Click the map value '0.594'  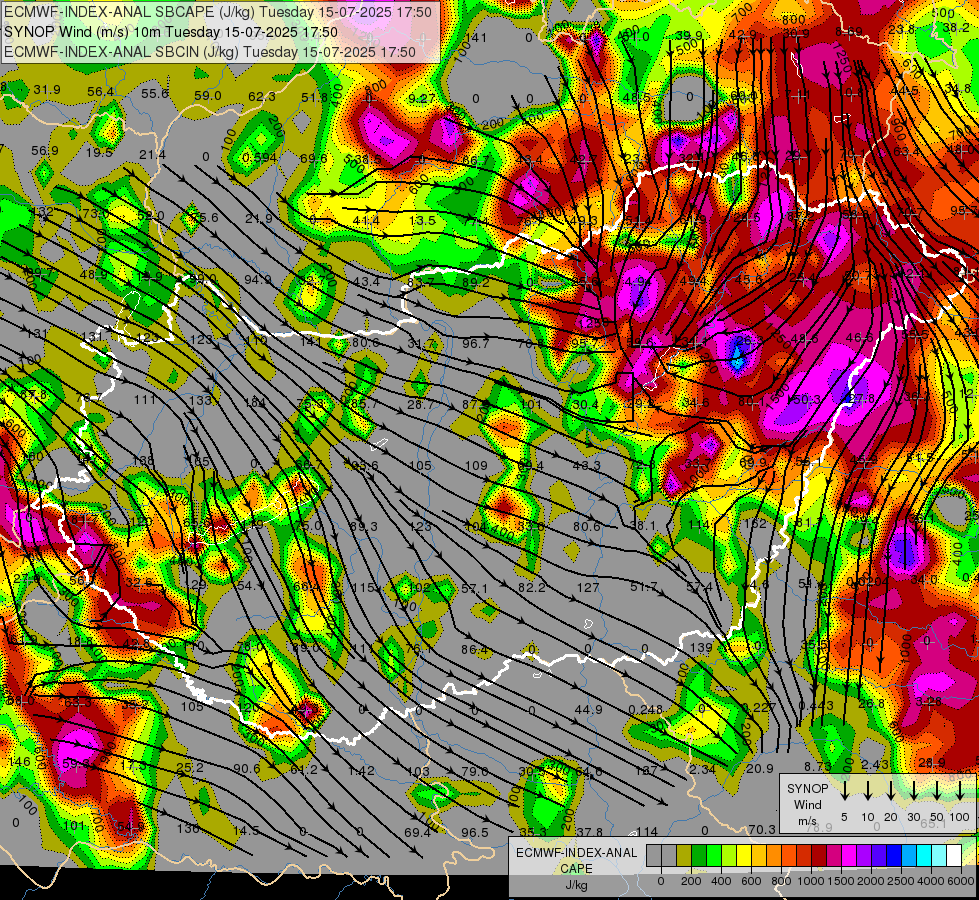coord(260,157)
